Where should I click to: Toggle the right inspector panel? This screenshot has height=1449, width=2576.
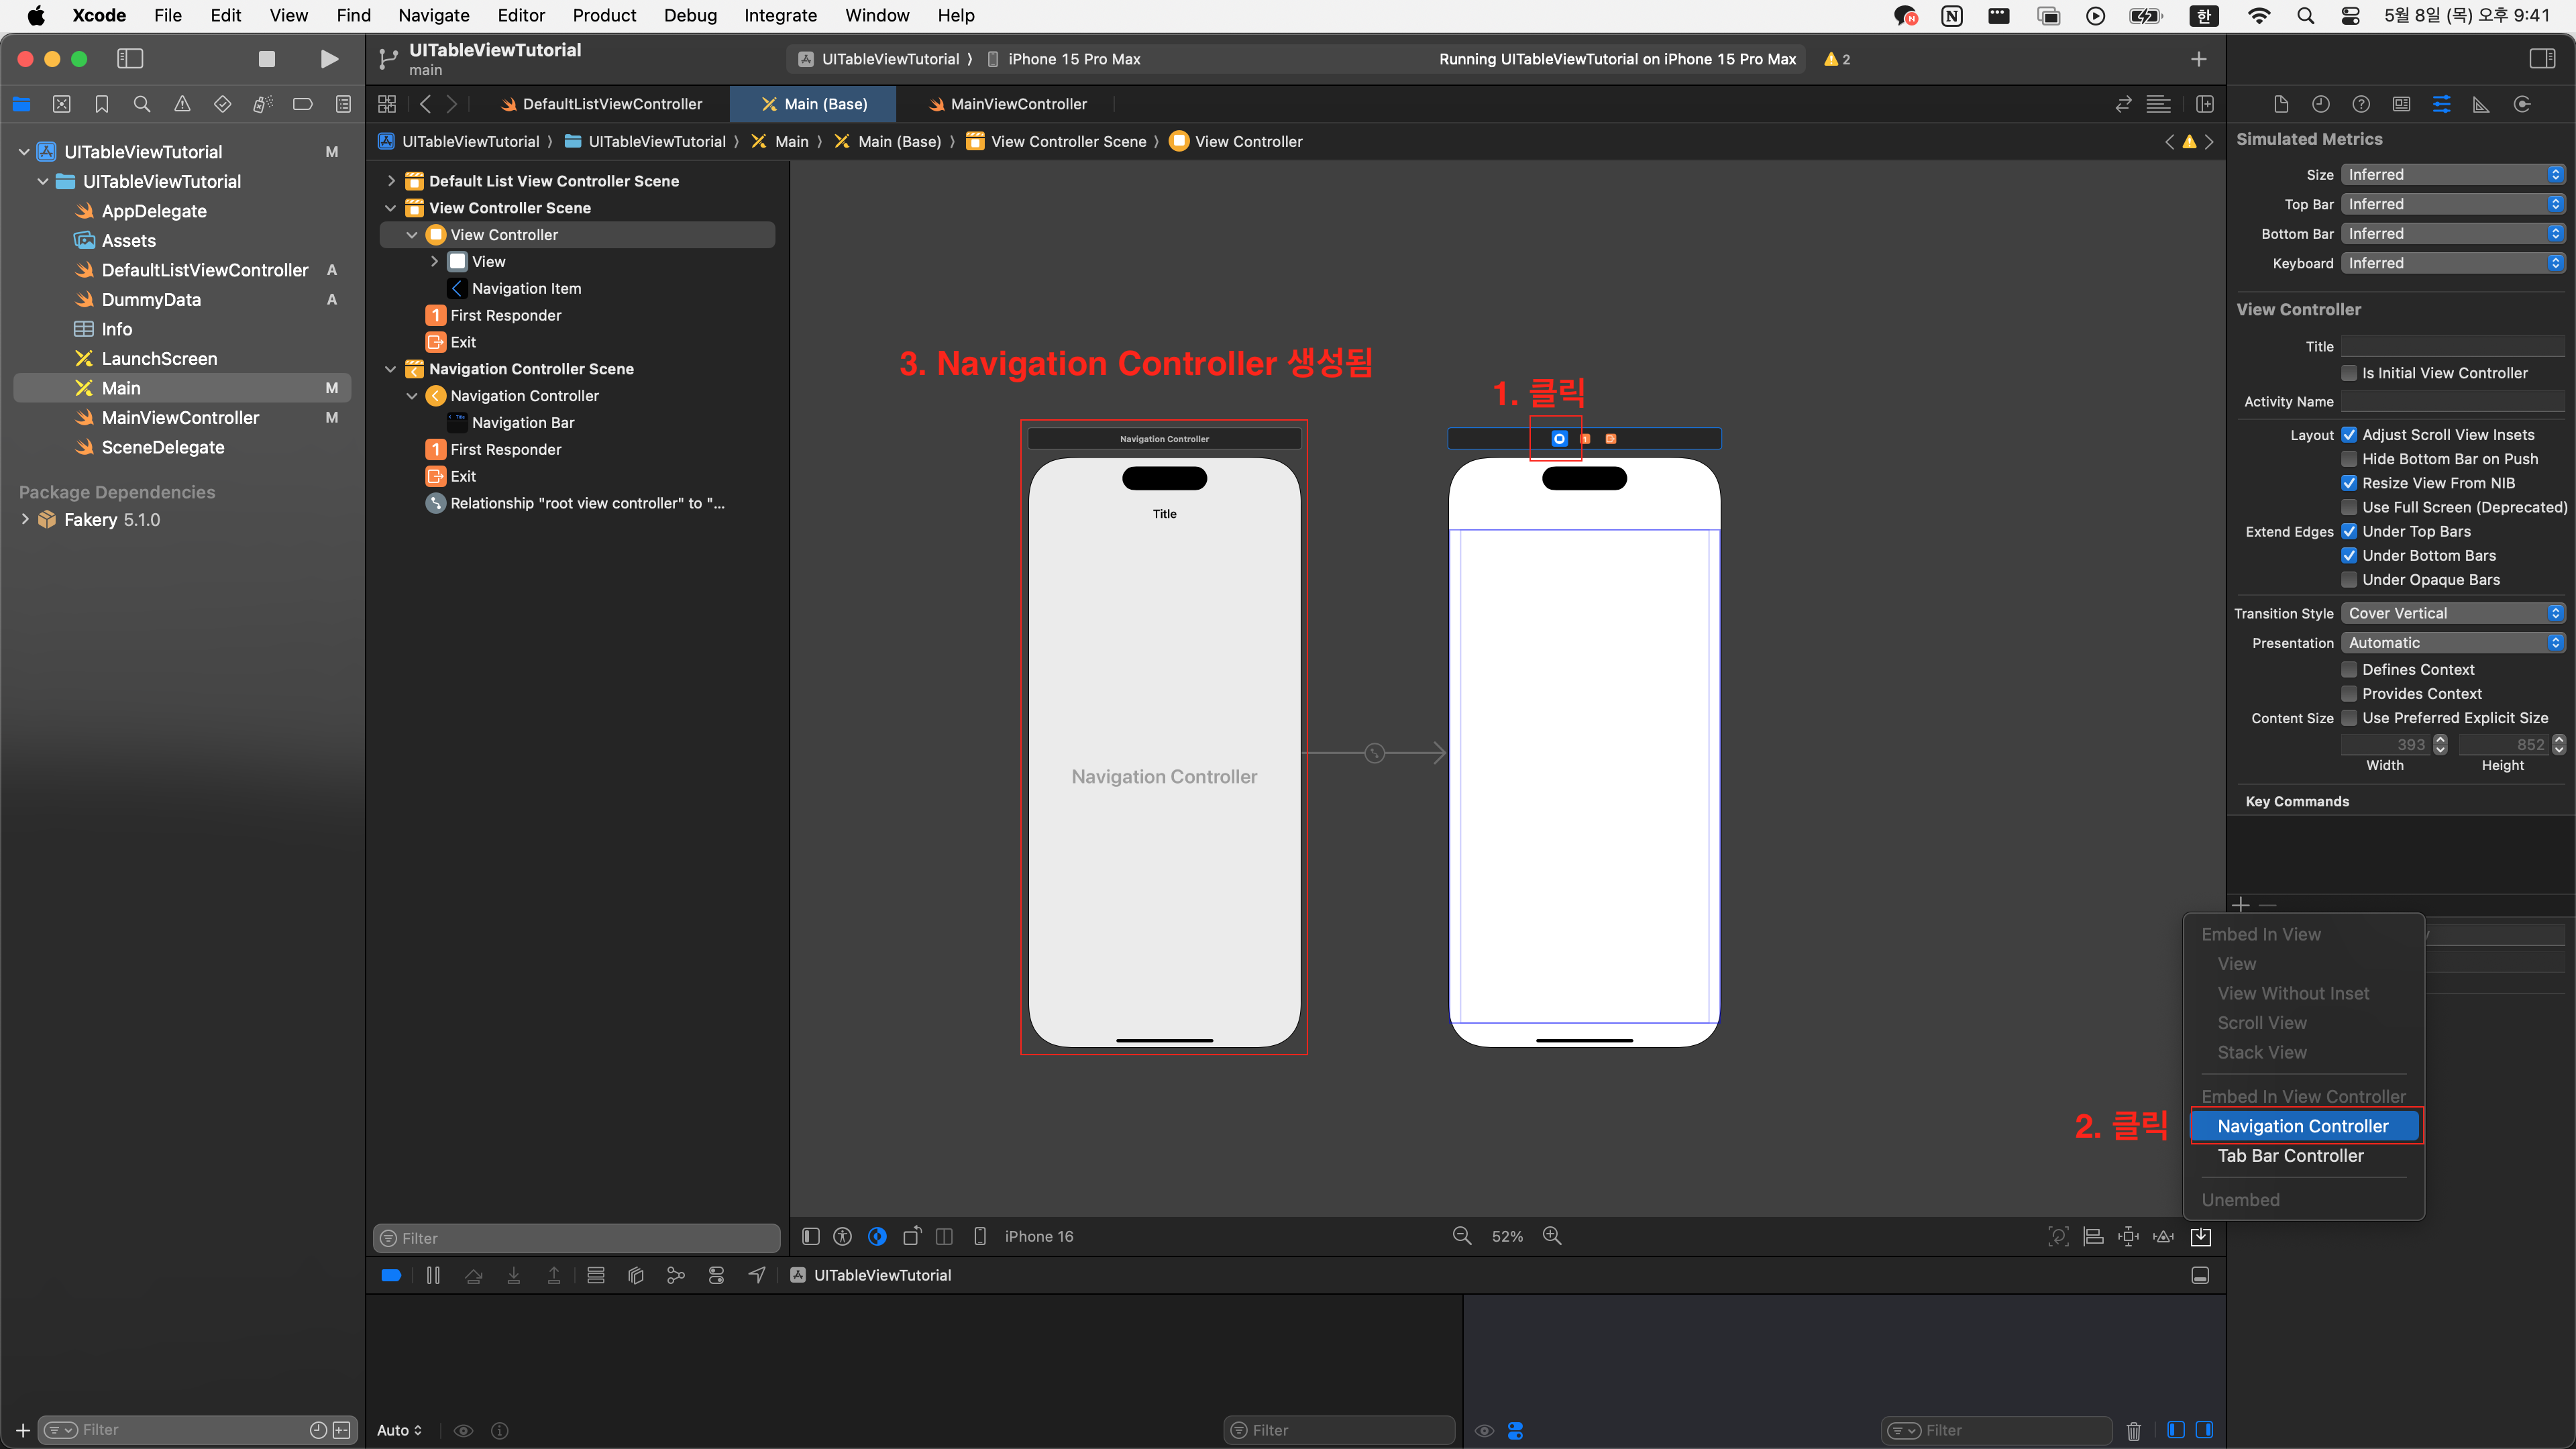pyautogui.click(x=2542, y=59)
